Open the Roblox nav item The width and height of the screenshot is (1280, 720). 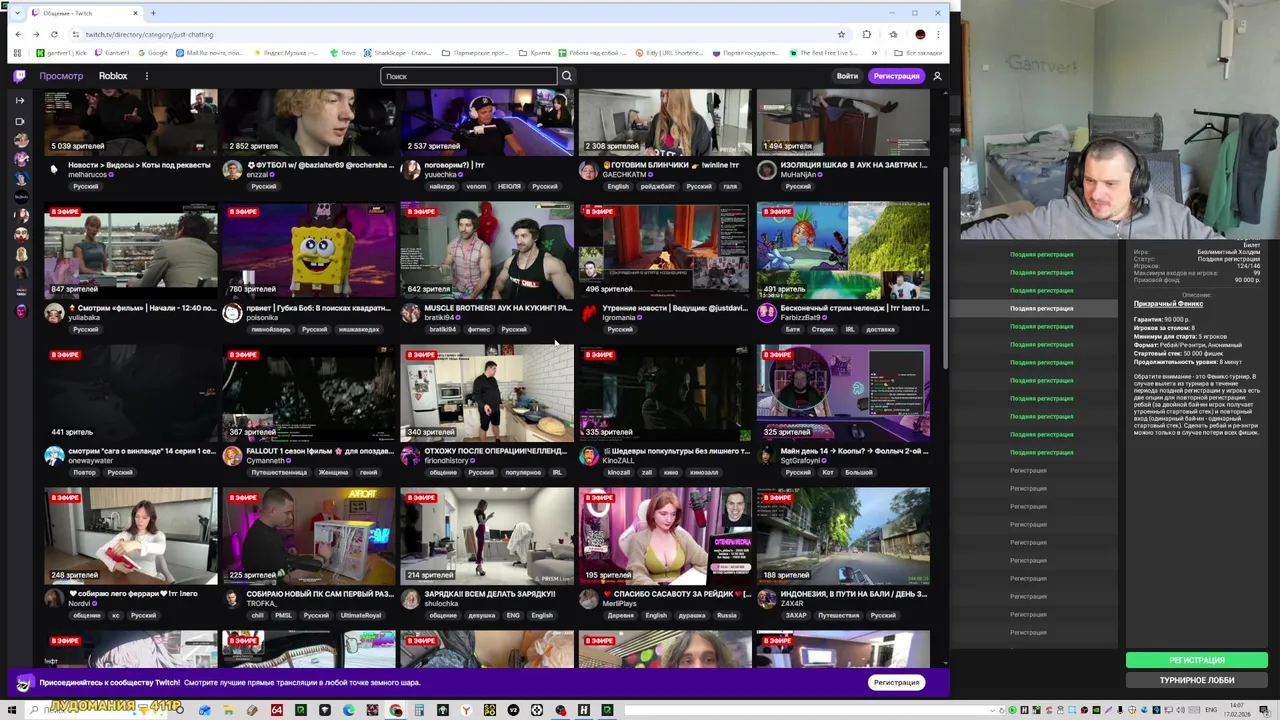coord(113,76)
